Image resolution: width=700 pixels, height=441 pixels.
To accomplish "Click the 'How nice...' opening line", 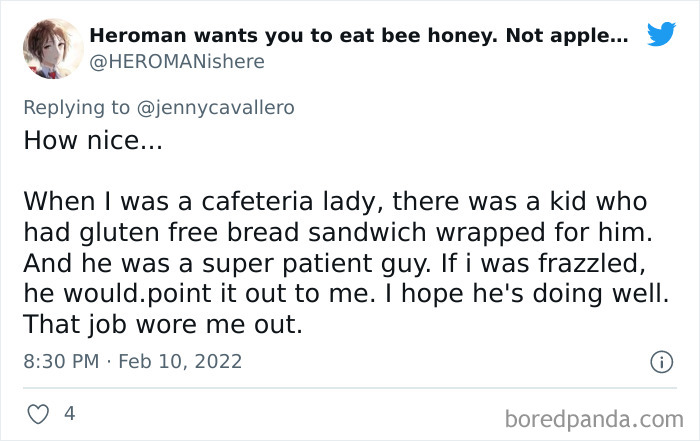I will pos(91,140).
